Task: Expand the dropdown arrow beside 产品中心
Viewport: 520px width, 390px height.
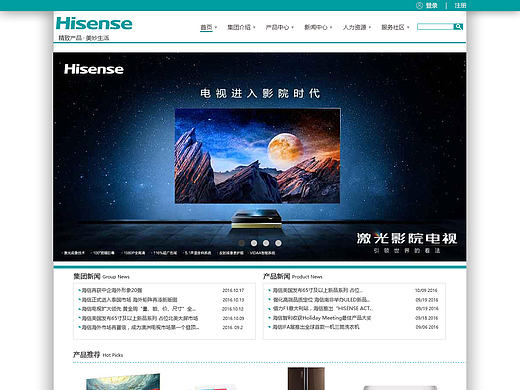Action: click(x=292, y=27)
